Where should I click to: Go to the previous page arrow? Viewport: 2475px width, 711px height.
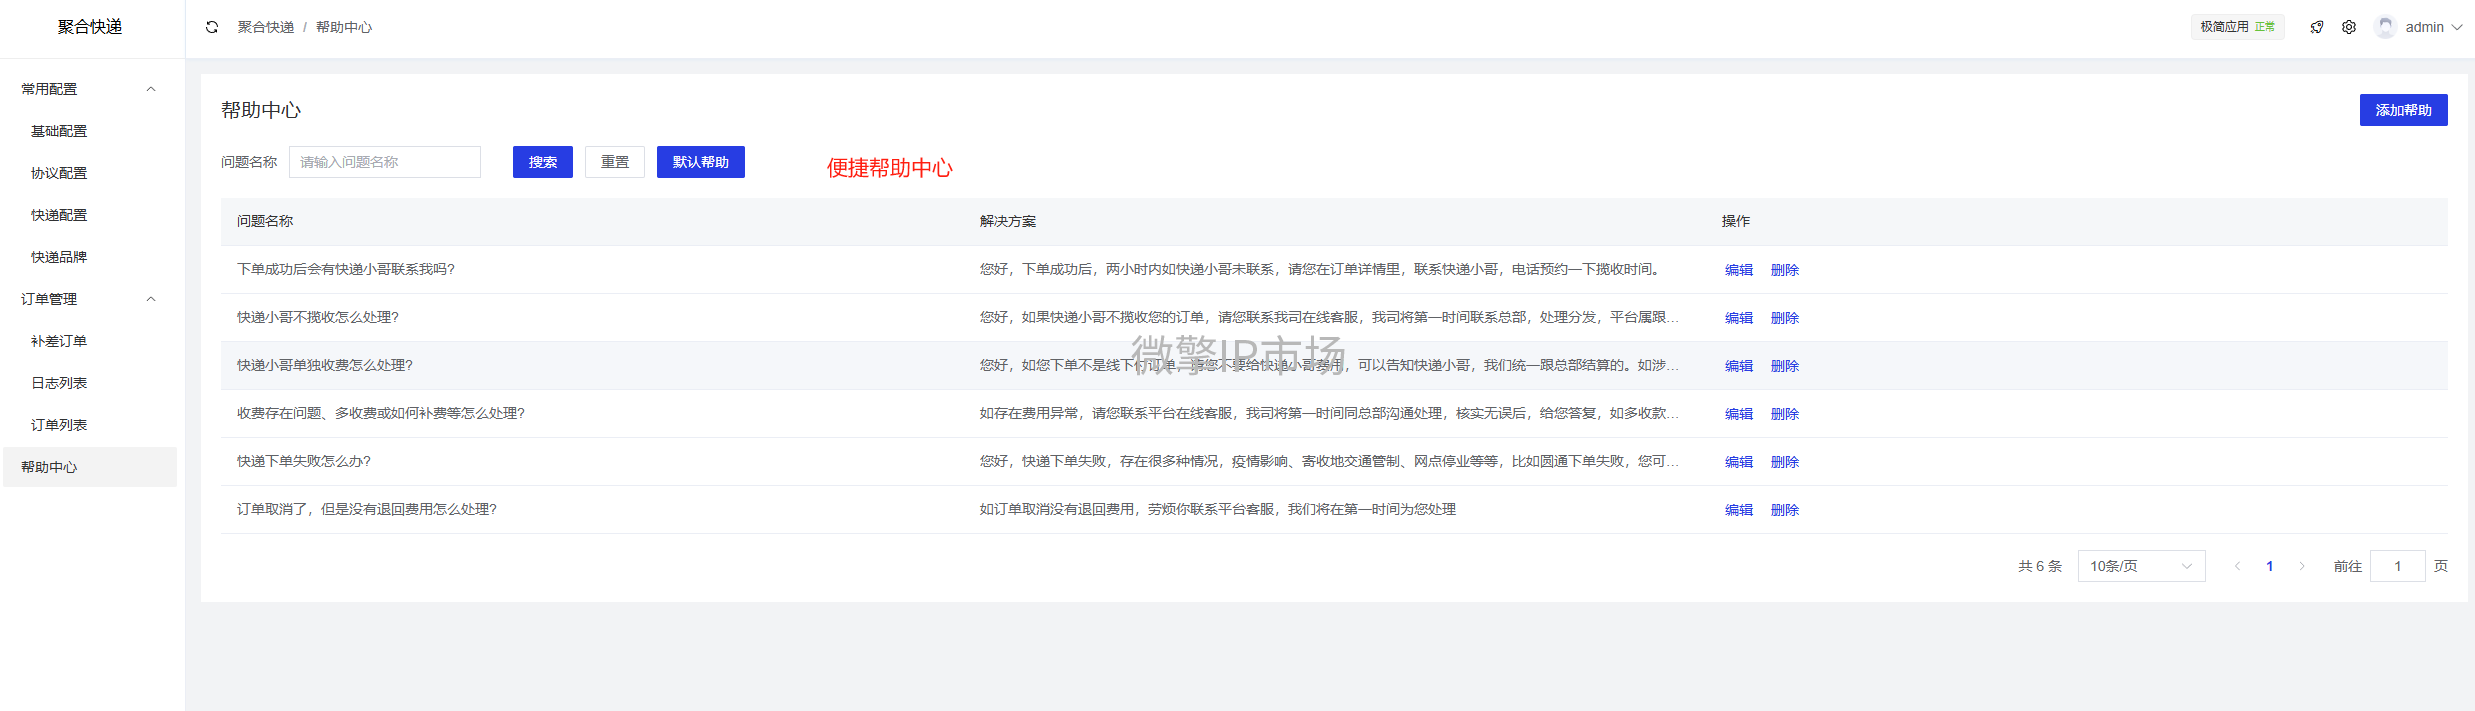click(2238, 566)
